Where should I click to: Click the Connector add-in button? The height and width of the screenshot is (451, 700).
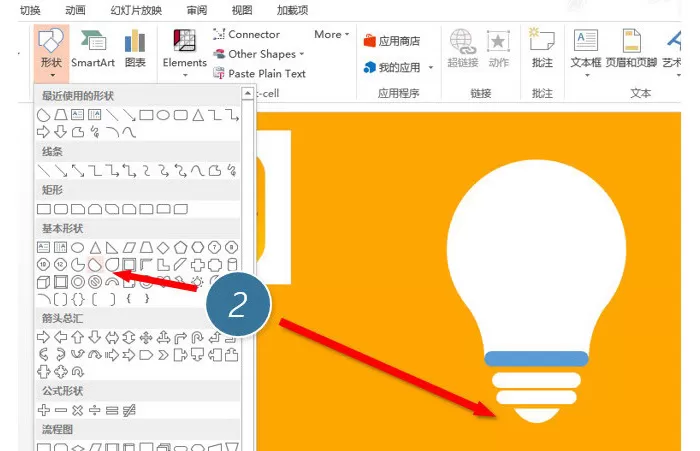pyautogui.click(x=246, y=34)
